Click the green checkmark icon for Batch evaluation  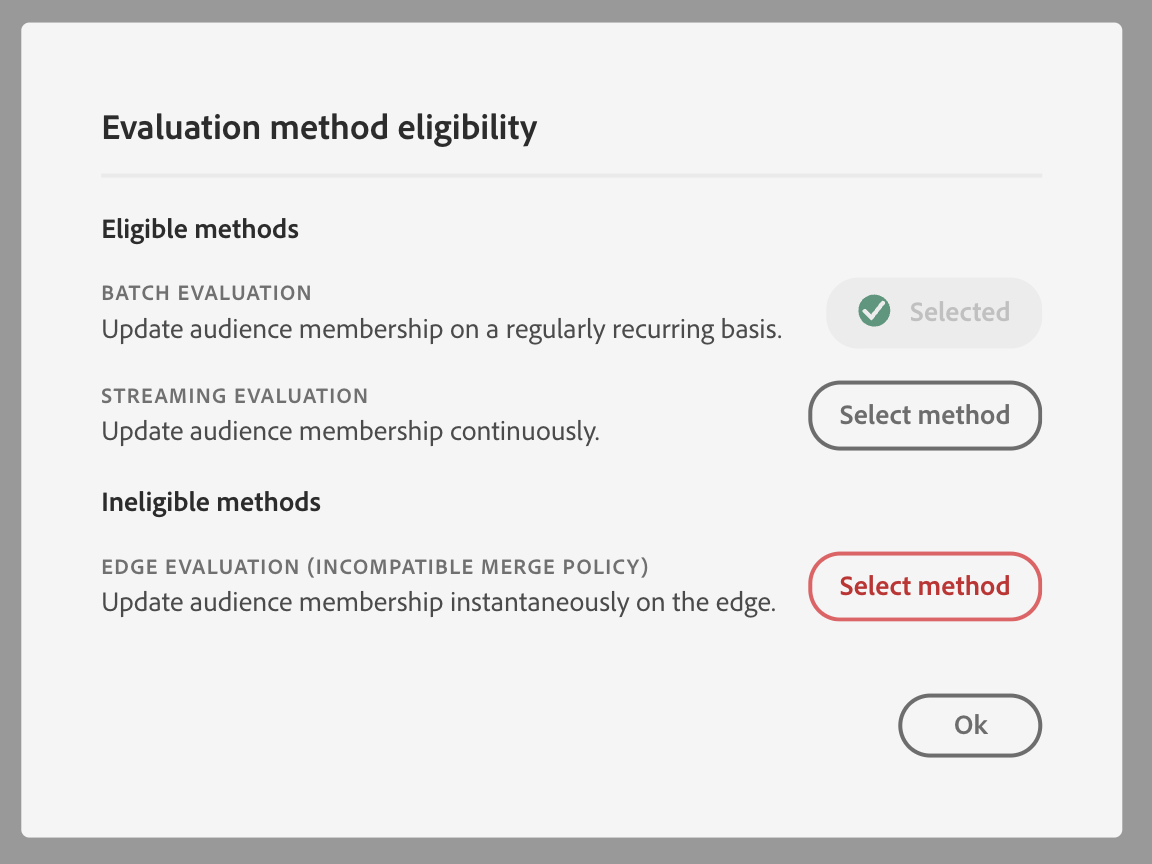(x=874, y=312)
